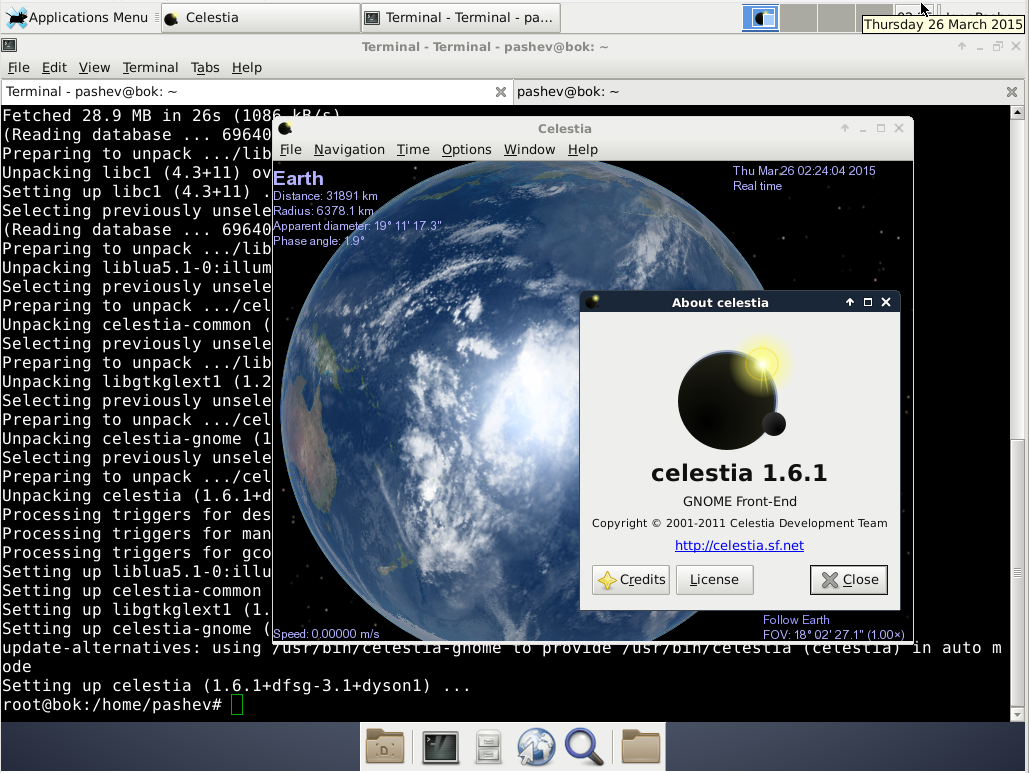The width and height of the screenshot is (1029, 773).
Task: Click the 'Distance: 31891 km' text
Action: click(326, 196)
